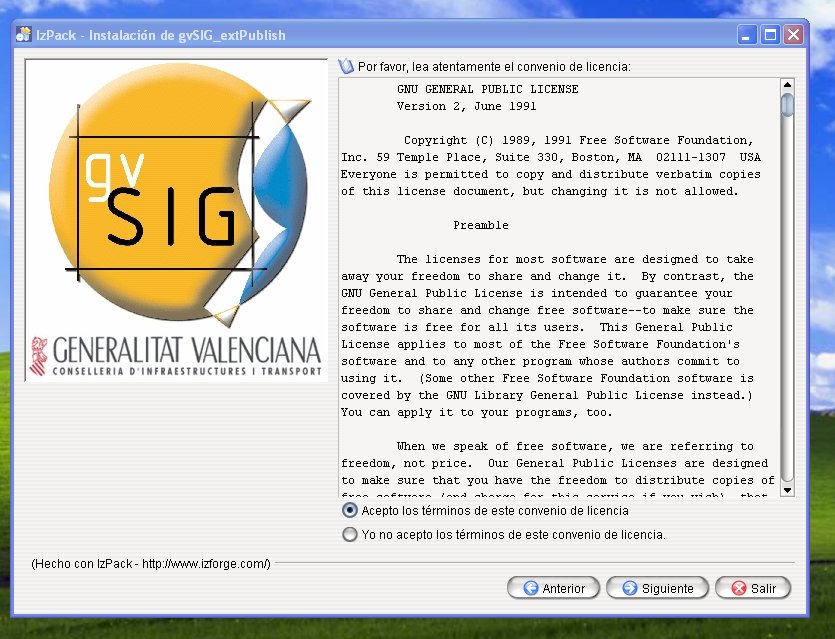Click the book icon beside the license instruction
This screenshot has width=835, height=639.
tap(346, 66)
